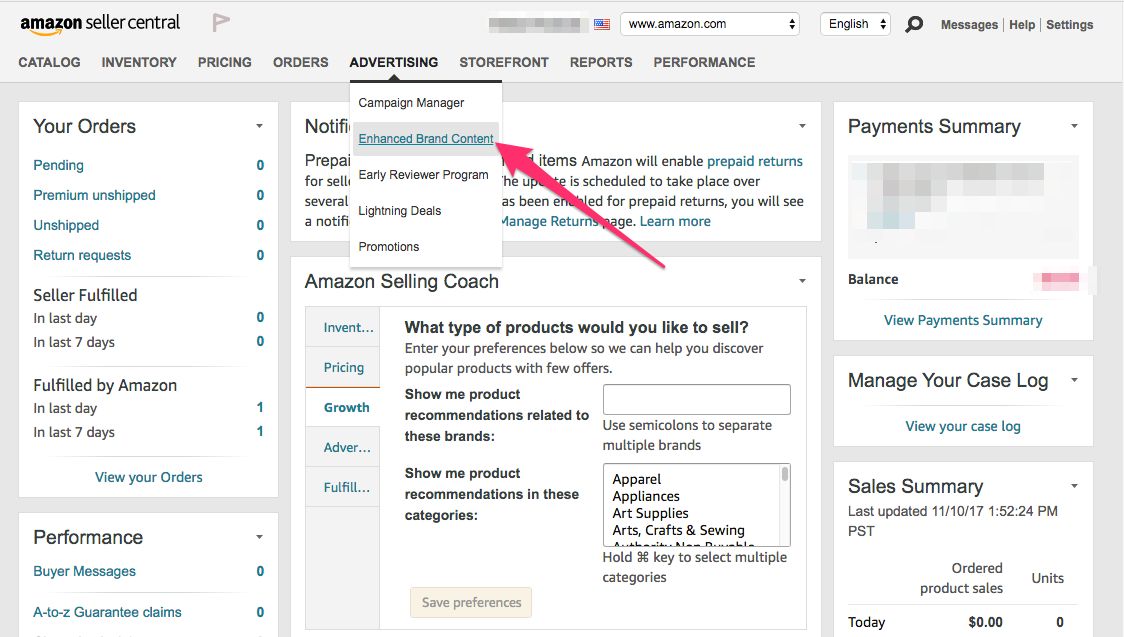
Task: Open the Advertising menu
Action: (394, 62)
